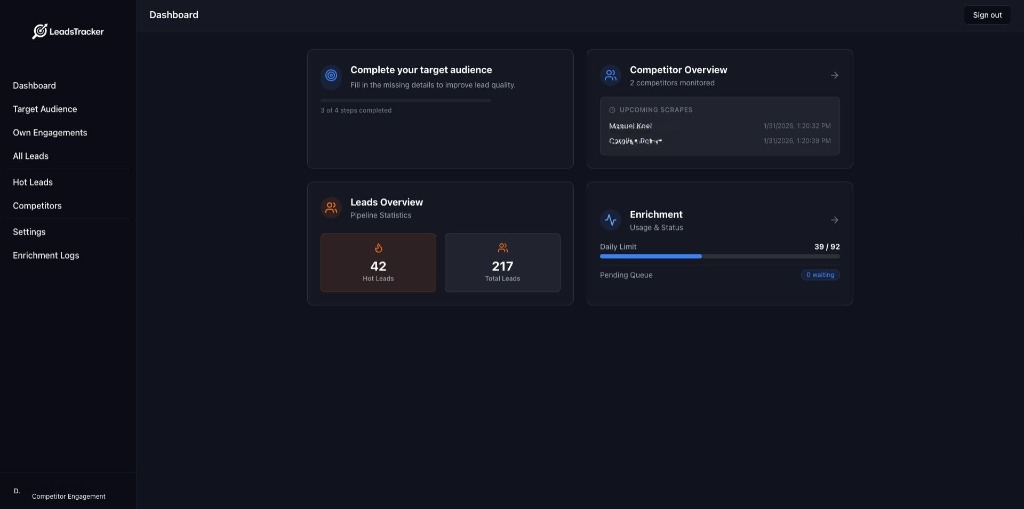Viewport: 1024px width, 509px height.
Task: Select All Leads in the sidebar
Action: click(31, 156)
